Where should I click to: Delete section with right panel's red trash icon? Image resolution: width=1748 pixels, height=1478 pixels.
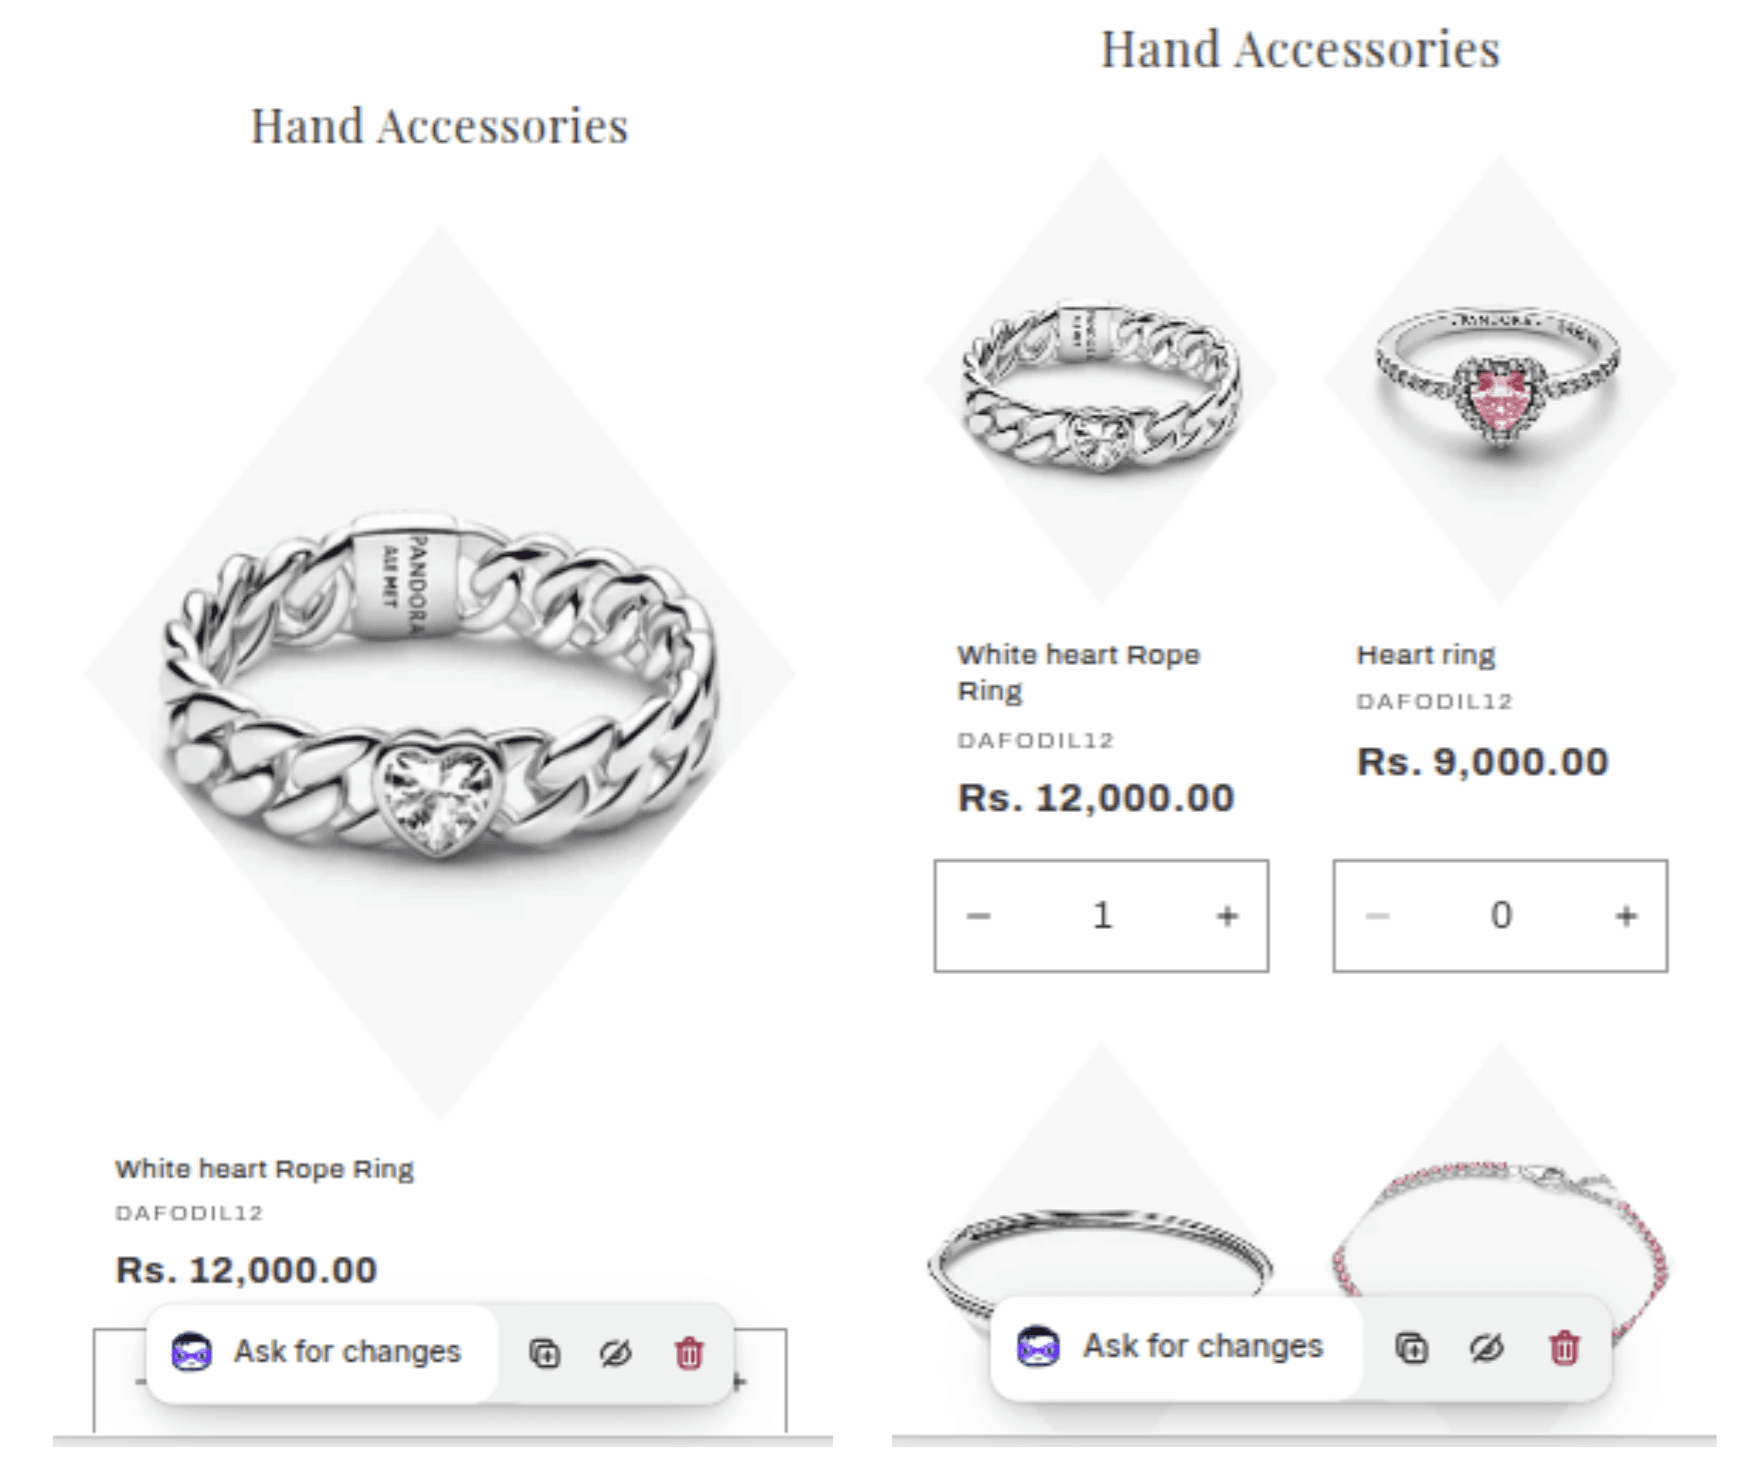tap(1564, 1348)
